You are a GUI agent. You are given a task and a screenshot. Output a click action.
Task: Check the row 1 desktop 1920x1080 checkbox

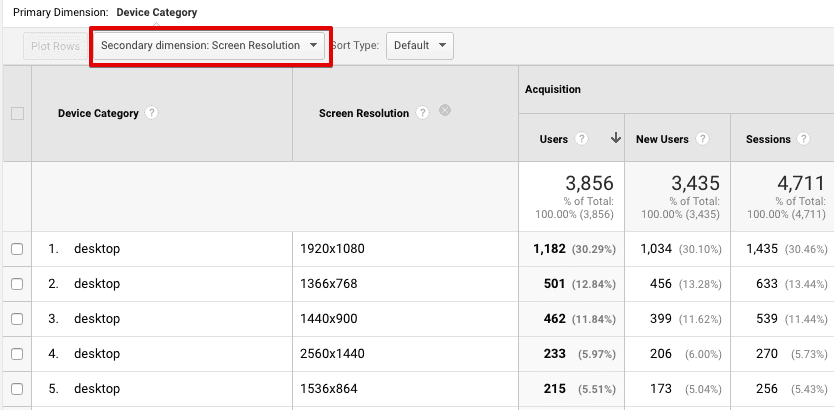tap(17, 249)
